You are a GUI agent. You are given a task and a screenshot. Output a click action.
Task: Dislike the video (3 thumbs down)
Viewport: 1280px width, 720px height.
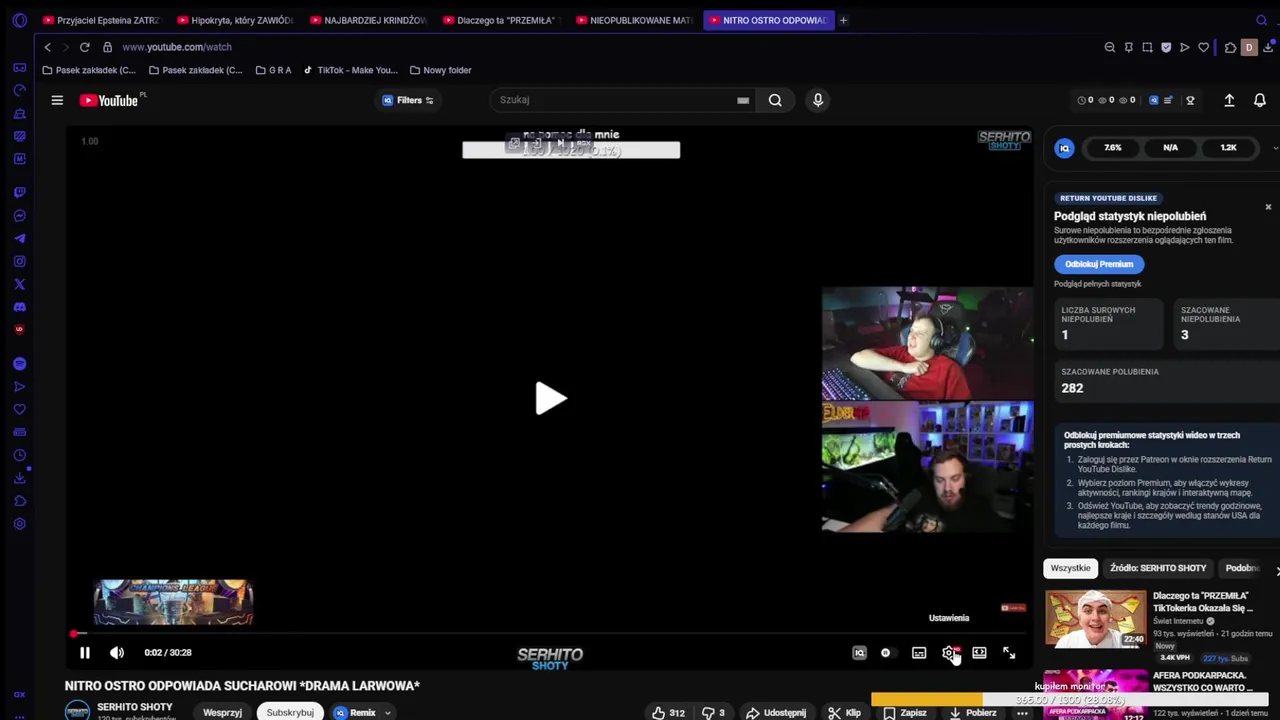coord(714,713)
